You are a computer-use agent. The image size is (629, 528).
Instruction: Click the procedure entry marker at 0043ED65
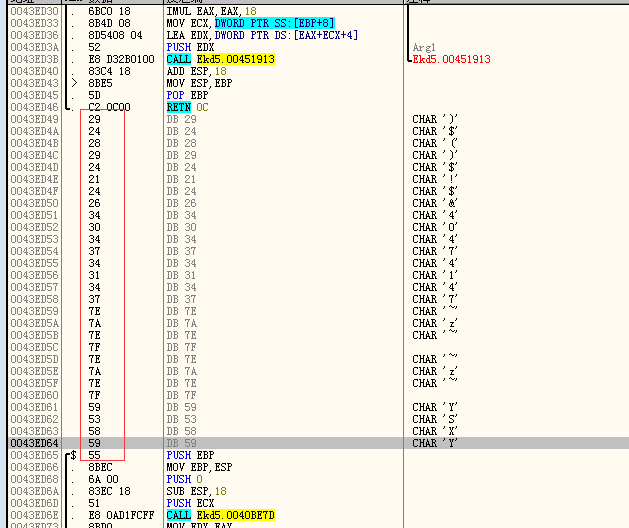[x=71, y=456]
